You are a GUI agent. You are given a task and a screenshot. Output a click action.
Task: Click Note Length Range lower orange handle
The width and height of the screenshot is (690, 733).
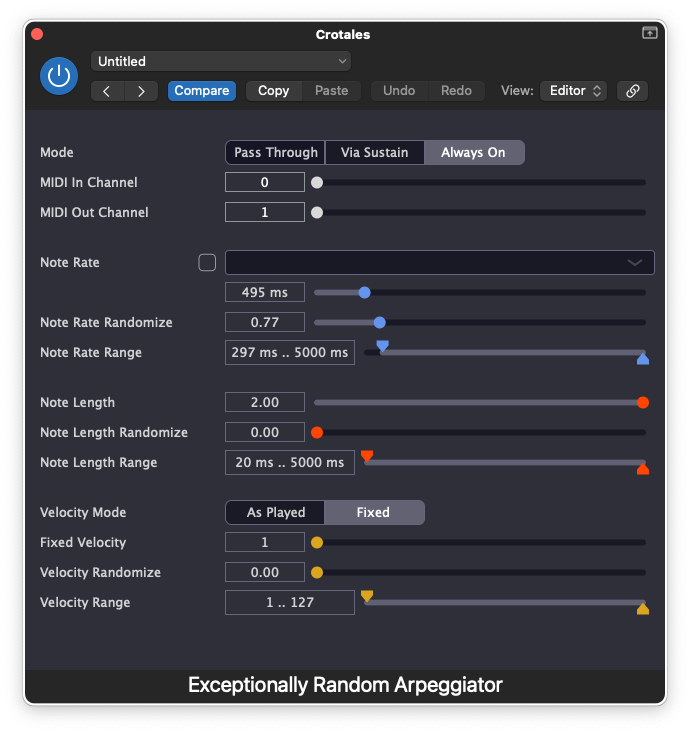[367, 456]
